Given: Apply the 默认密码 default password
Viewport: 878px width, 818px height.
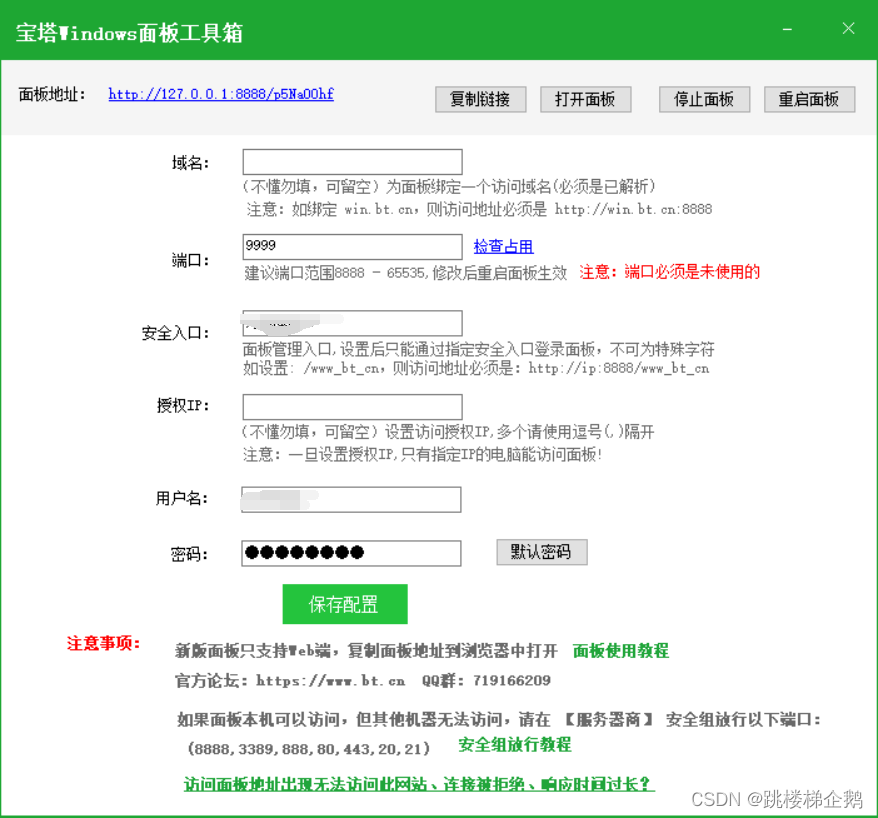Looking at the screenshot, I should 541,552.
